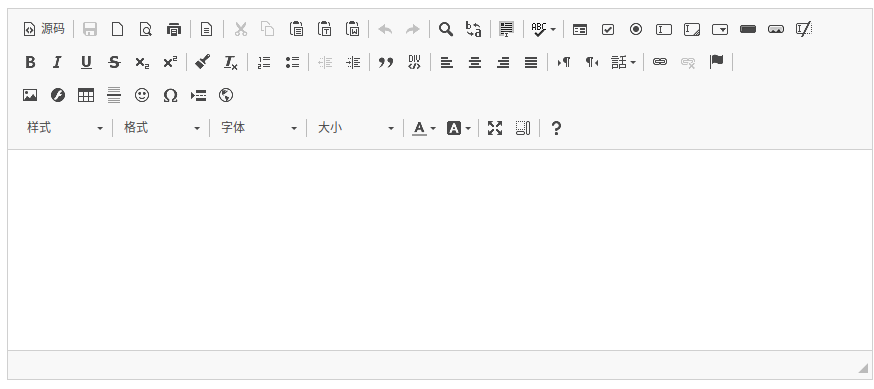Insert a hidden field
The image size is (874, 389).
point(804,29)
